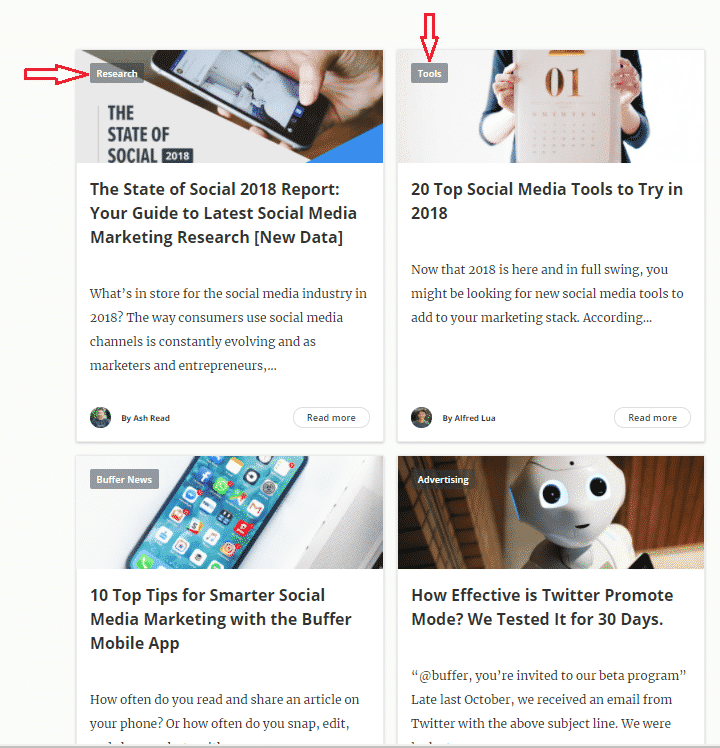The width and height of the screenshot is (720, 748).
Task: Click Ash Read's author avatar
Action: [x=100, y=417]
